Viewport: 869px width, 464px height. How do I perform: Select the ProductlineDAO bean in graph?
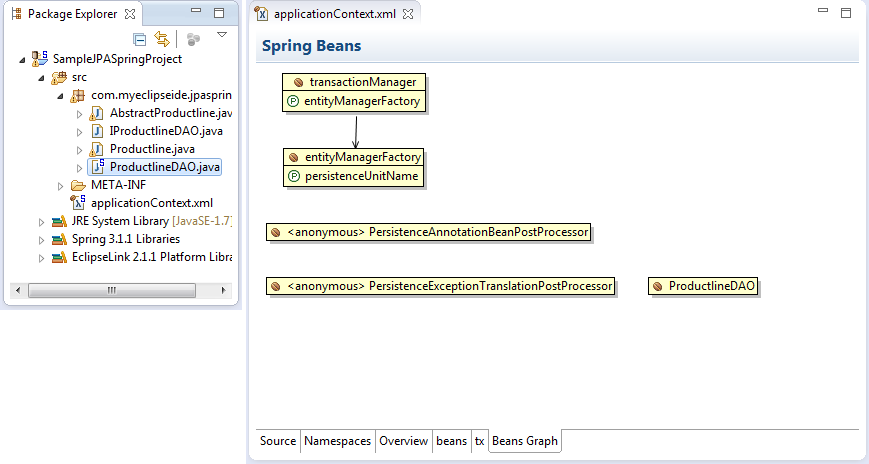coord(703,286)
